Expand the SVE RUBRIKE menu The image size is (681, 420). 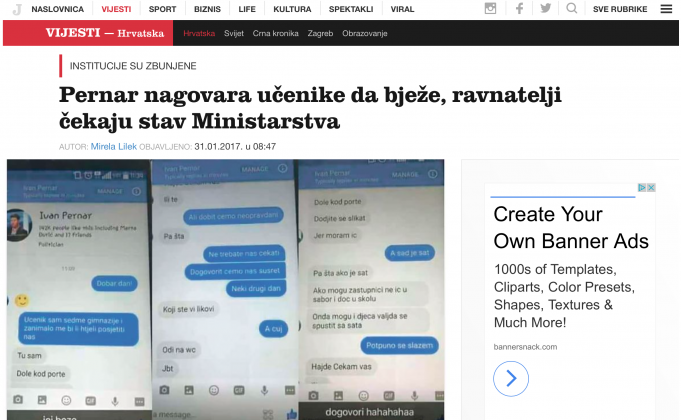tap(621, 9)
